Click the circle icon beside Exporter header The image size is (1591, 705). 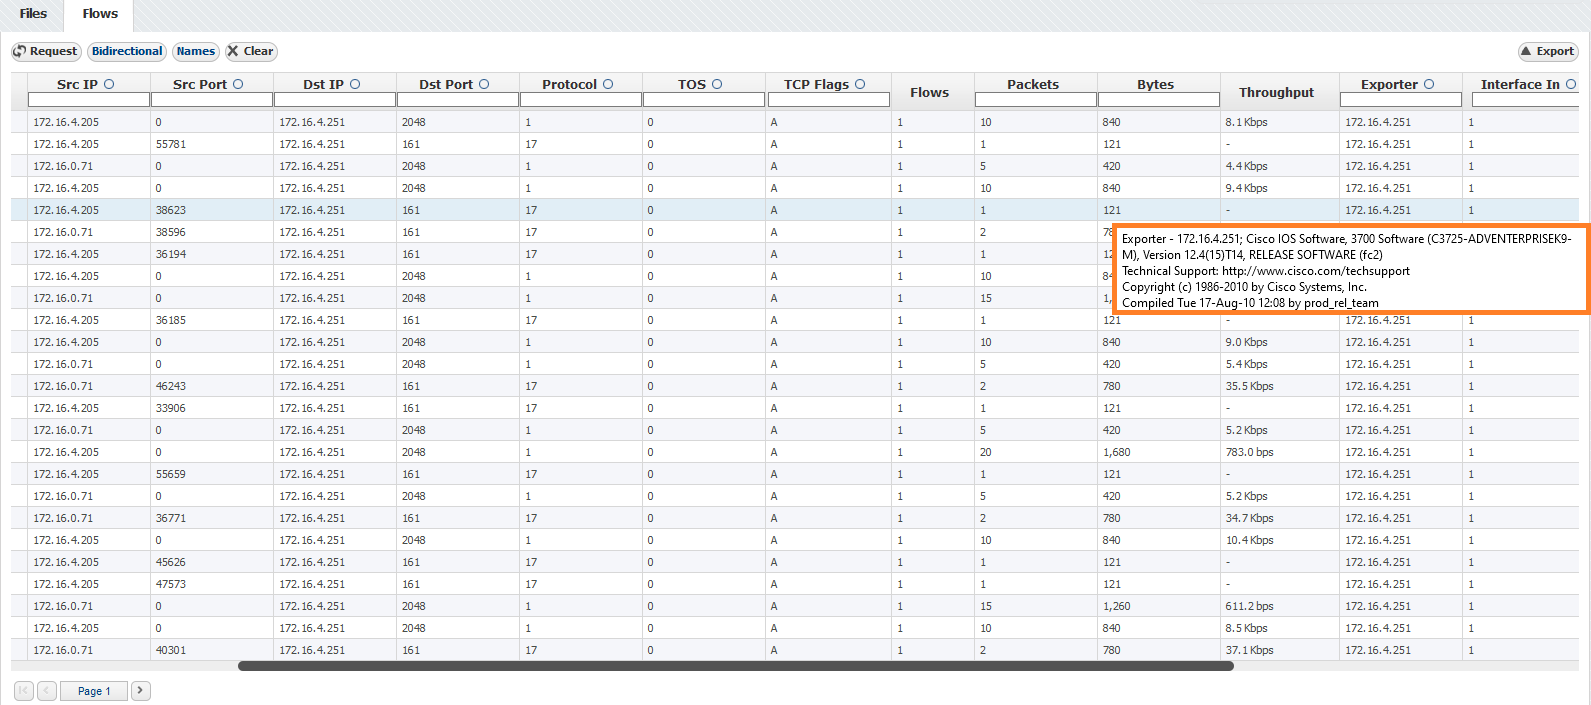[x=1429, y=84]
